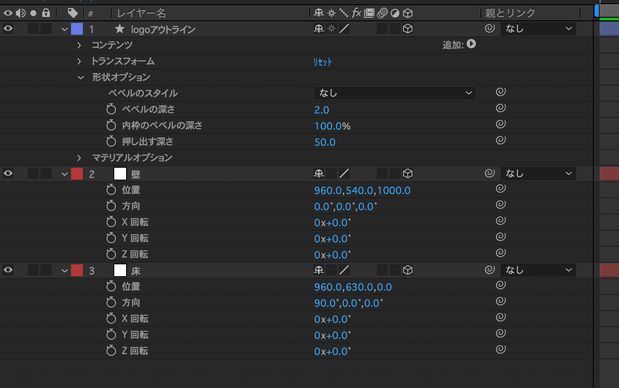
Task: Click pick whip for 床 layer 方向
Action: click(501, 301)
